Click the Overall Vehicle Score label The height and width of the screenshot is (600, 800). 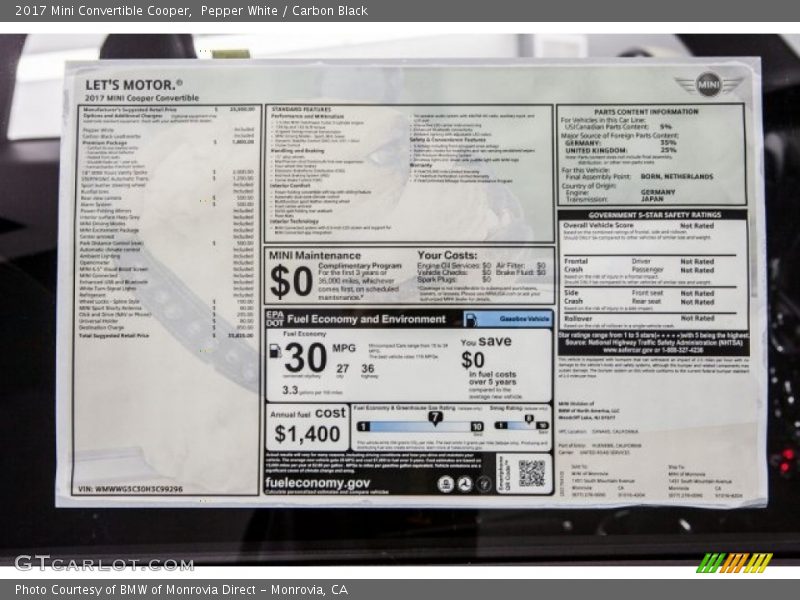coord(598,225)
